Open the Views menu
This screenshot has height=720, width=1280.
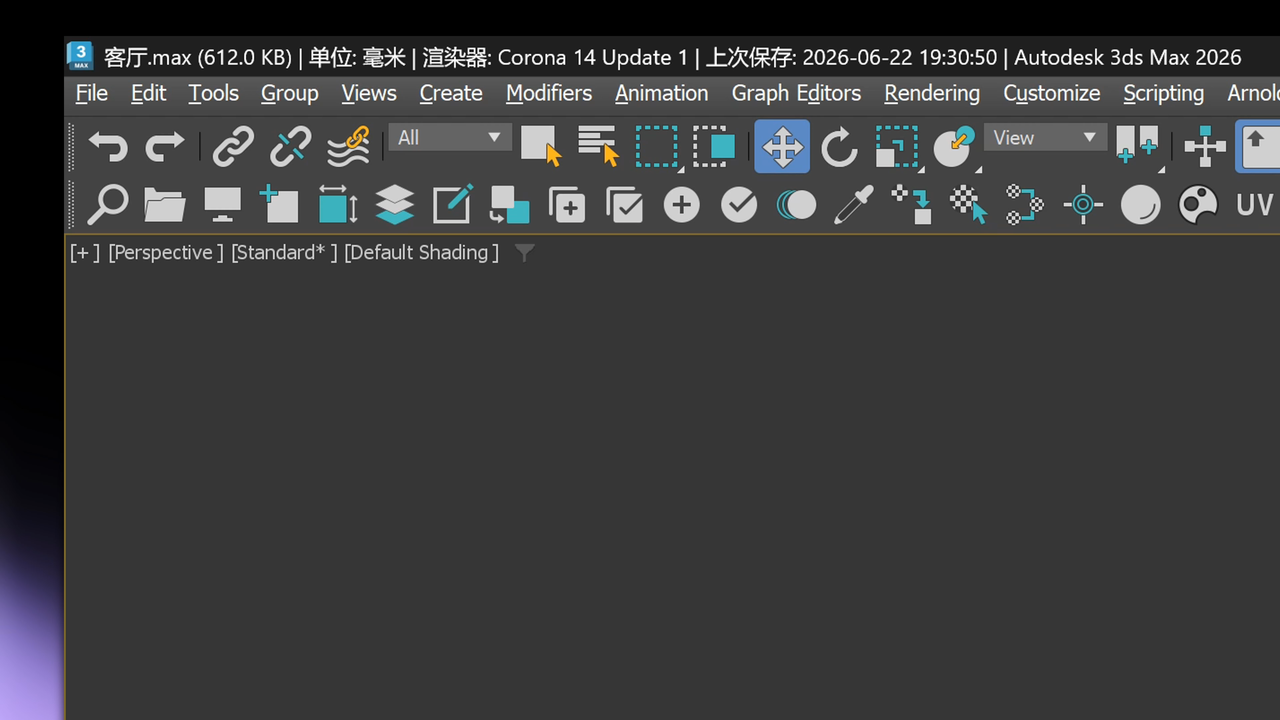click(369, 93)
